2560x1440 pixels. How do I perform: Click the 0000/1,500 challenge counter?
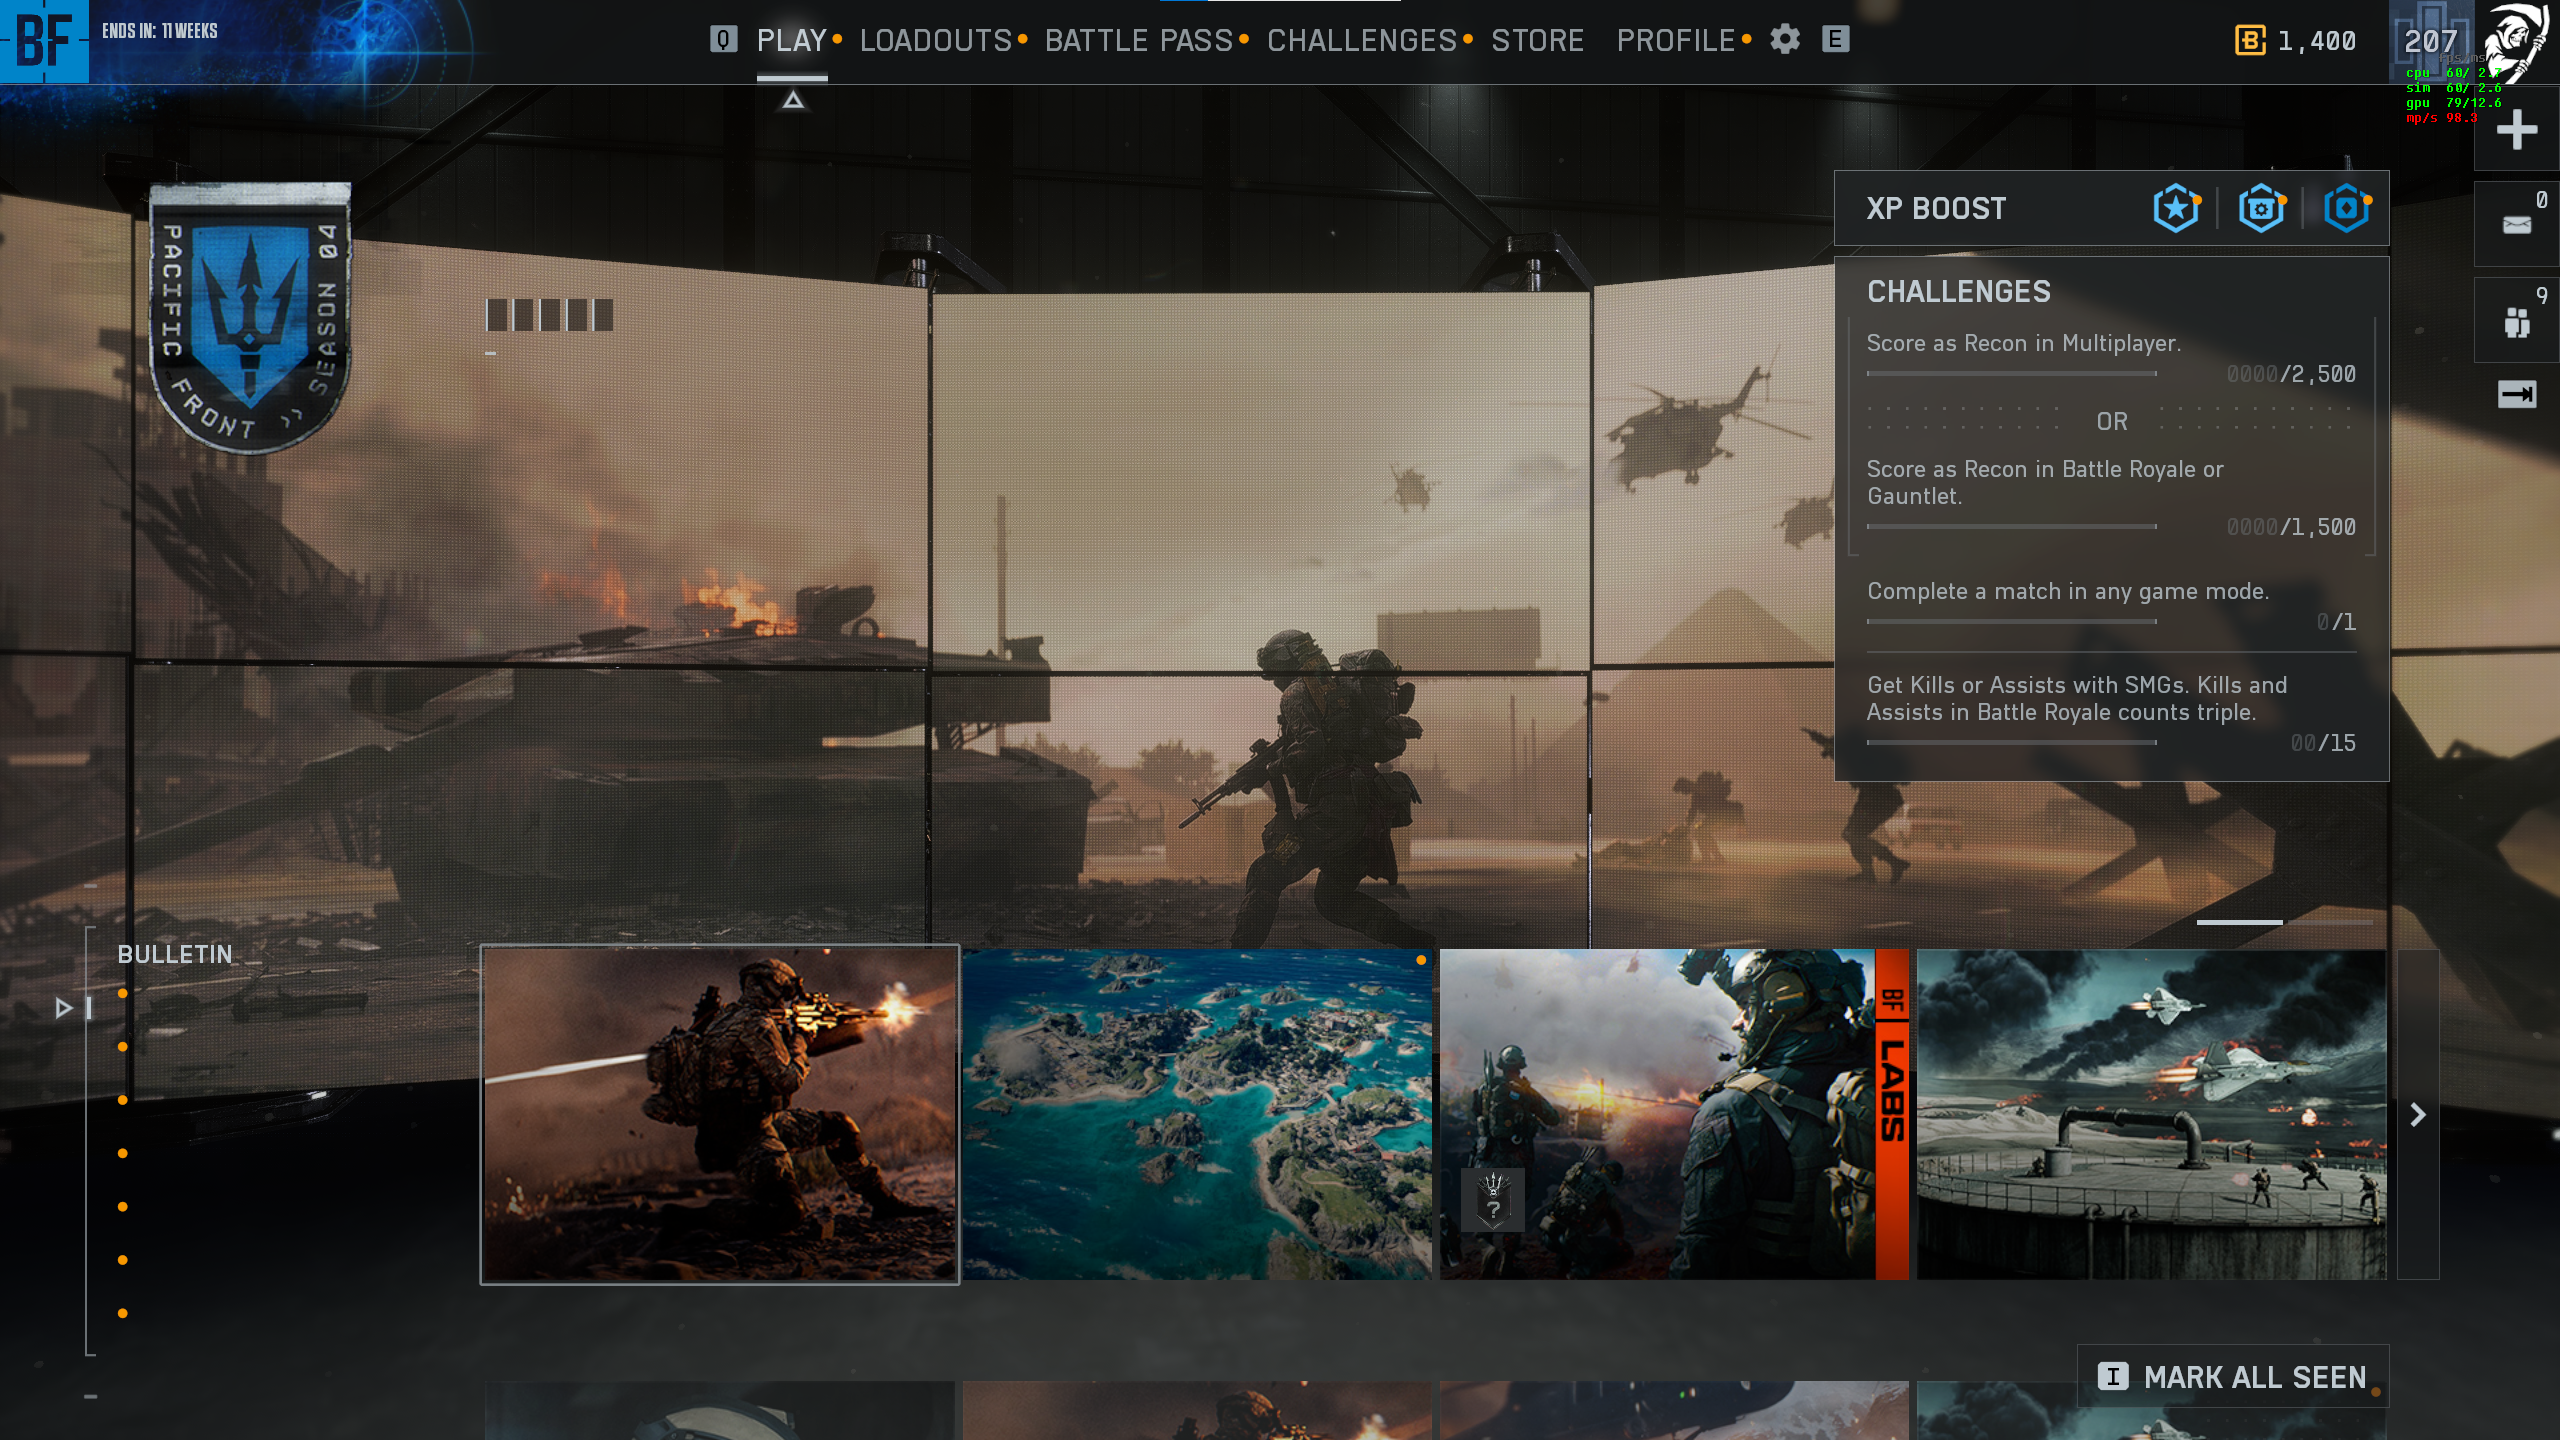2290,527
